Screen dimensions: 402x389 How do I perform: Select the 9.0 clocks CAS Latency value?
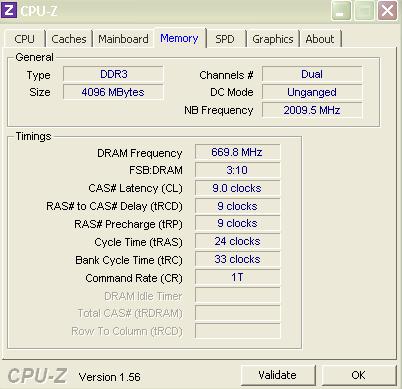[237, 188]
